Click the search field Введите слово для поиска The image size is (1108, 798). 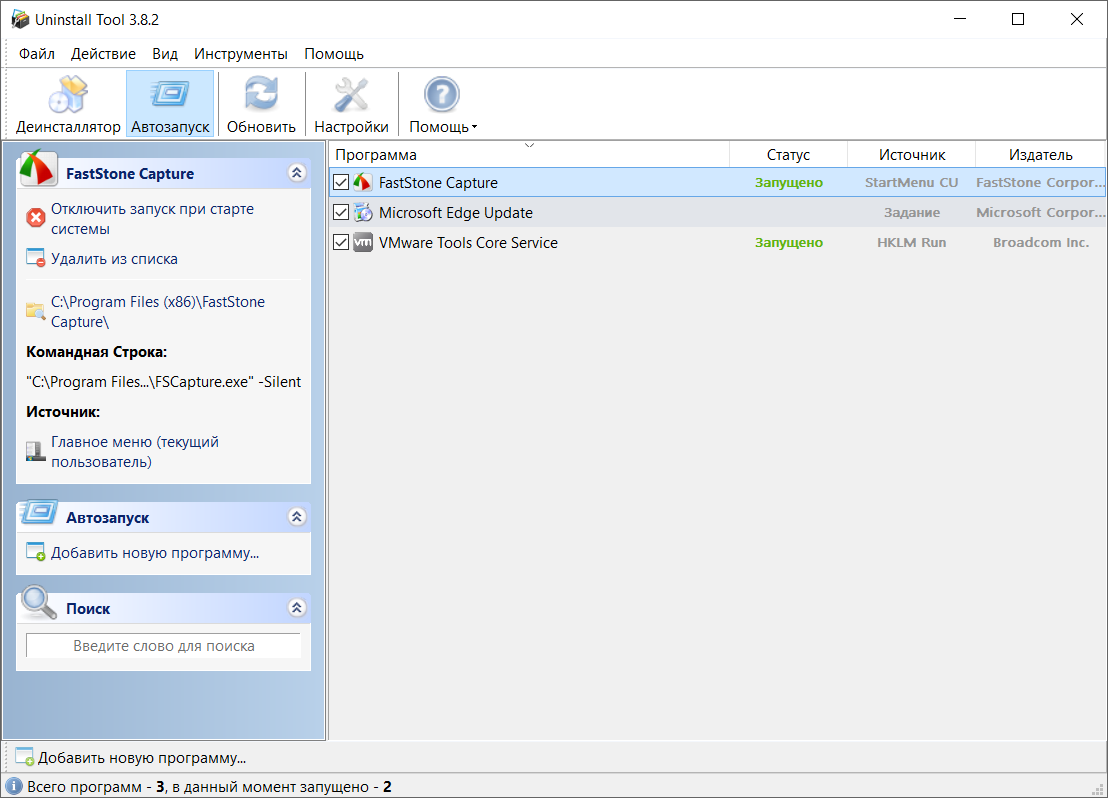pos(163,645)
